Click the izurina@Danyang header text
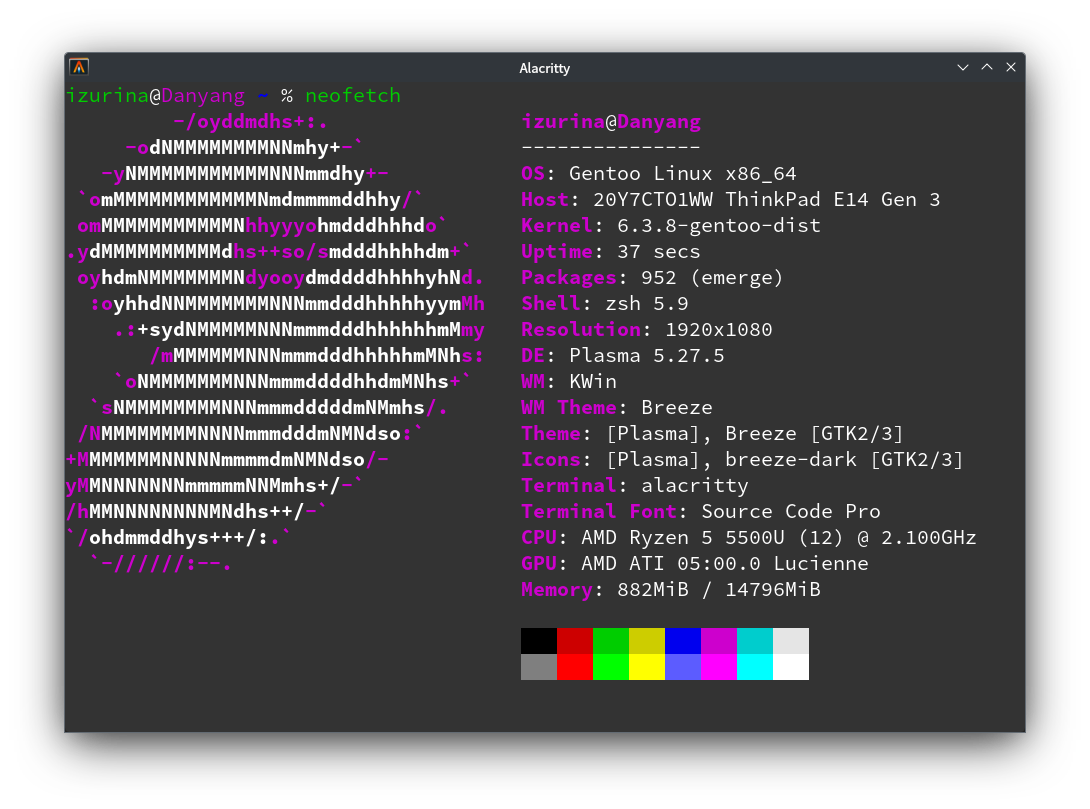The height and width of the screenshot is (809, 1090). pyautogui.click(x=610, y=121)
